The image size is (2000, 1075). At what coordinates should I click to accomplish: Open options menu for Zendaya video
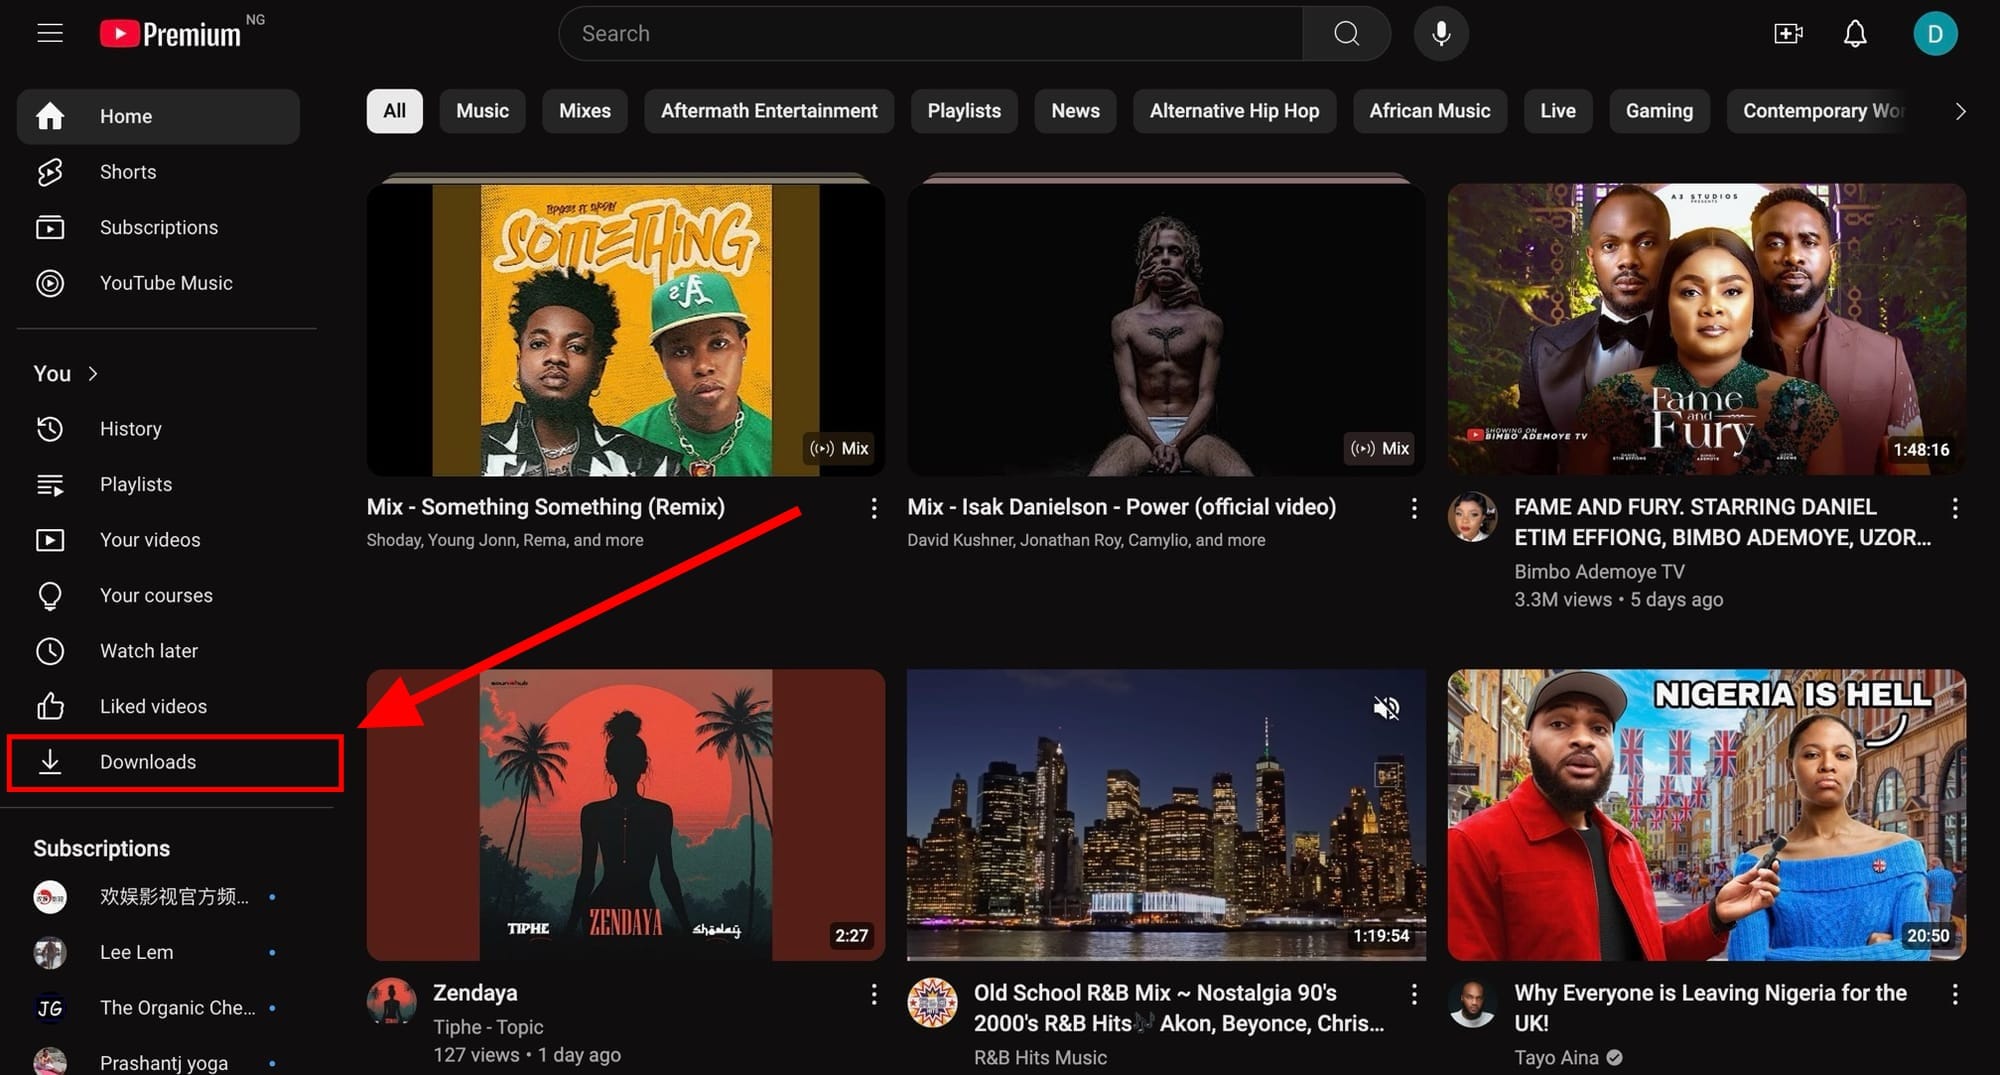[873, 994]
